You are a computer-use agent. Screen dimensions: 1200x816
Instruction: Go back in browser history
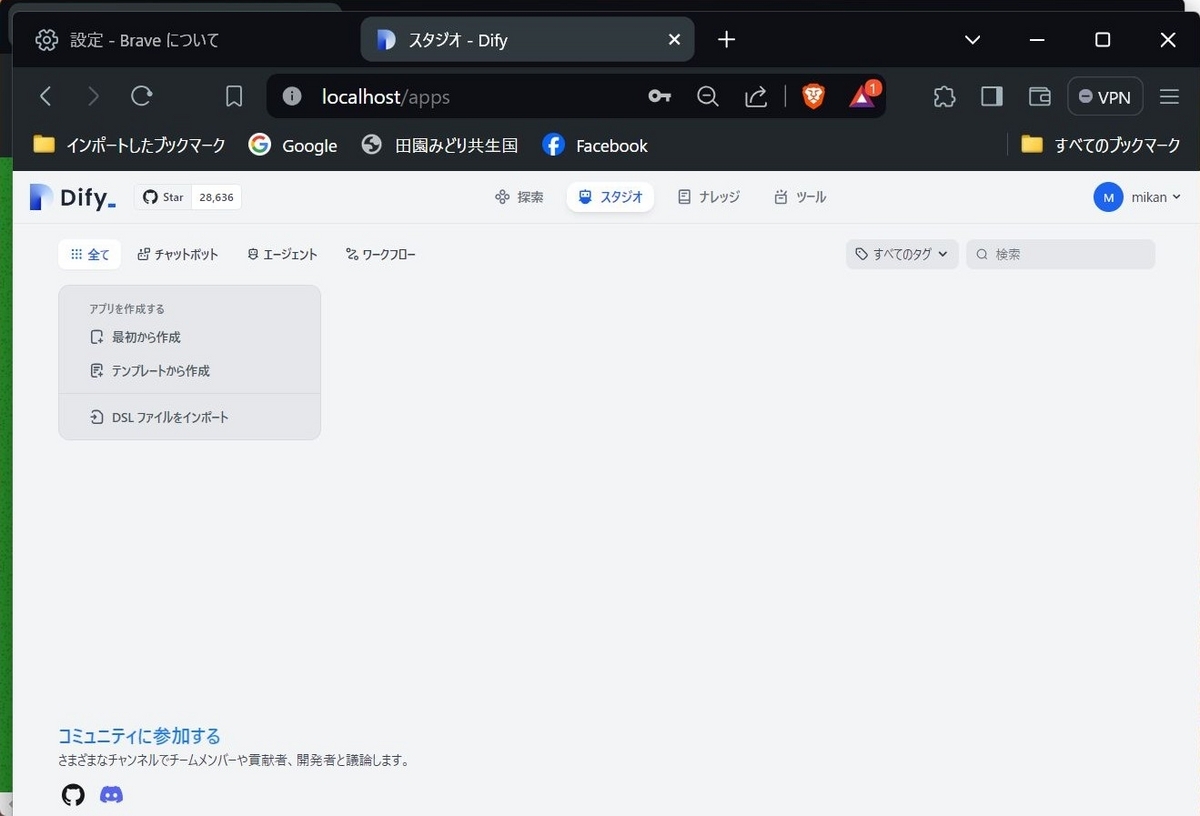(45, 96)
